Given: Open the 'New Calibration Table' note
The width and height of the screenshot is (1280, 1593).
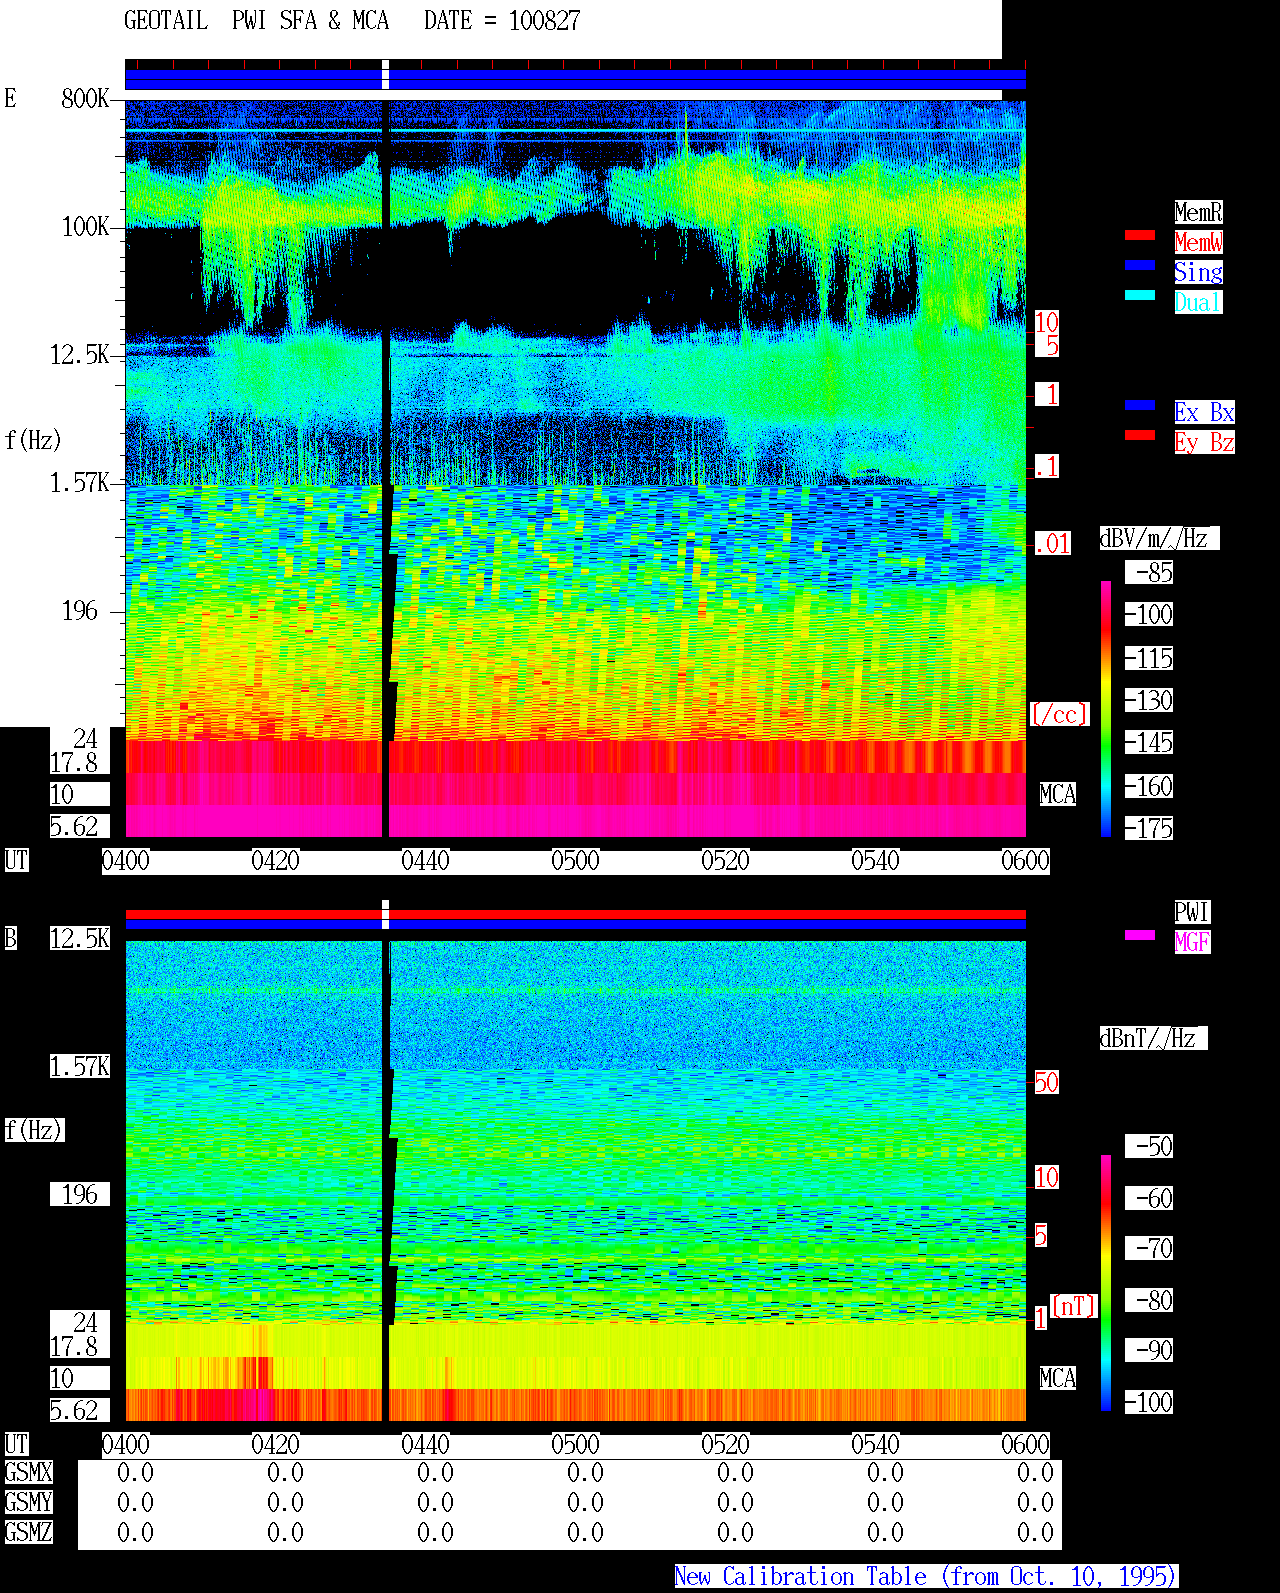Looking at the screenshot, I should [926, 1577].
